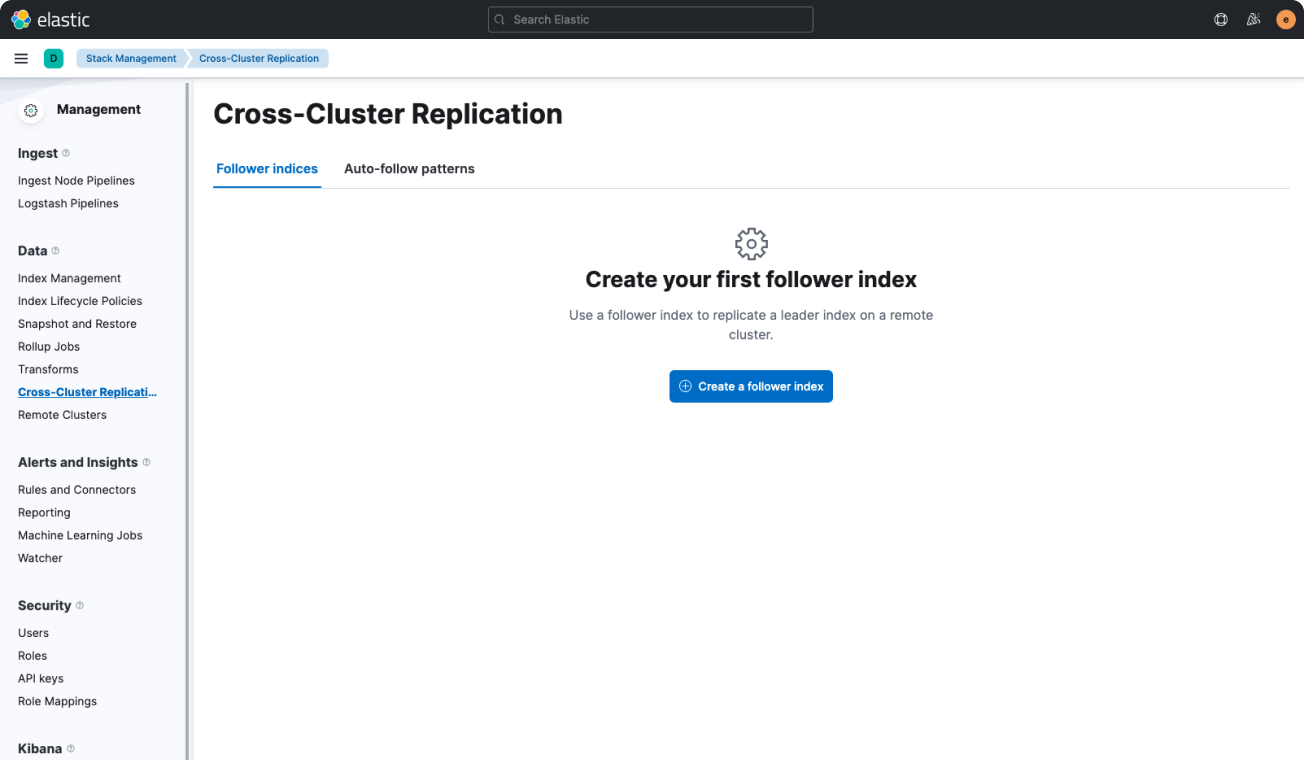Open the Alerts and Insights help icon
This screenshot has height=760, width=1304.
(x=147, y=462)
